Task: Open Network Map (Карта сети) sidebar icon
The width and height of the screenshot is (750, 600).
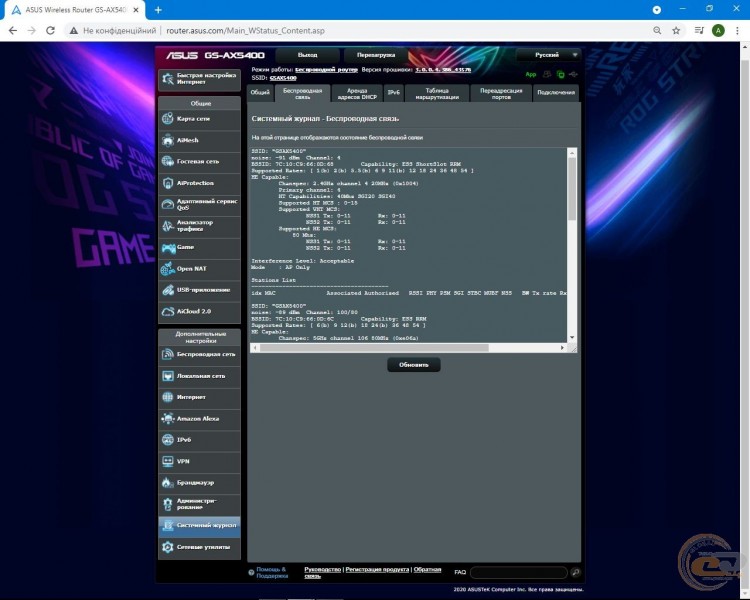Action: coord(167,118)
